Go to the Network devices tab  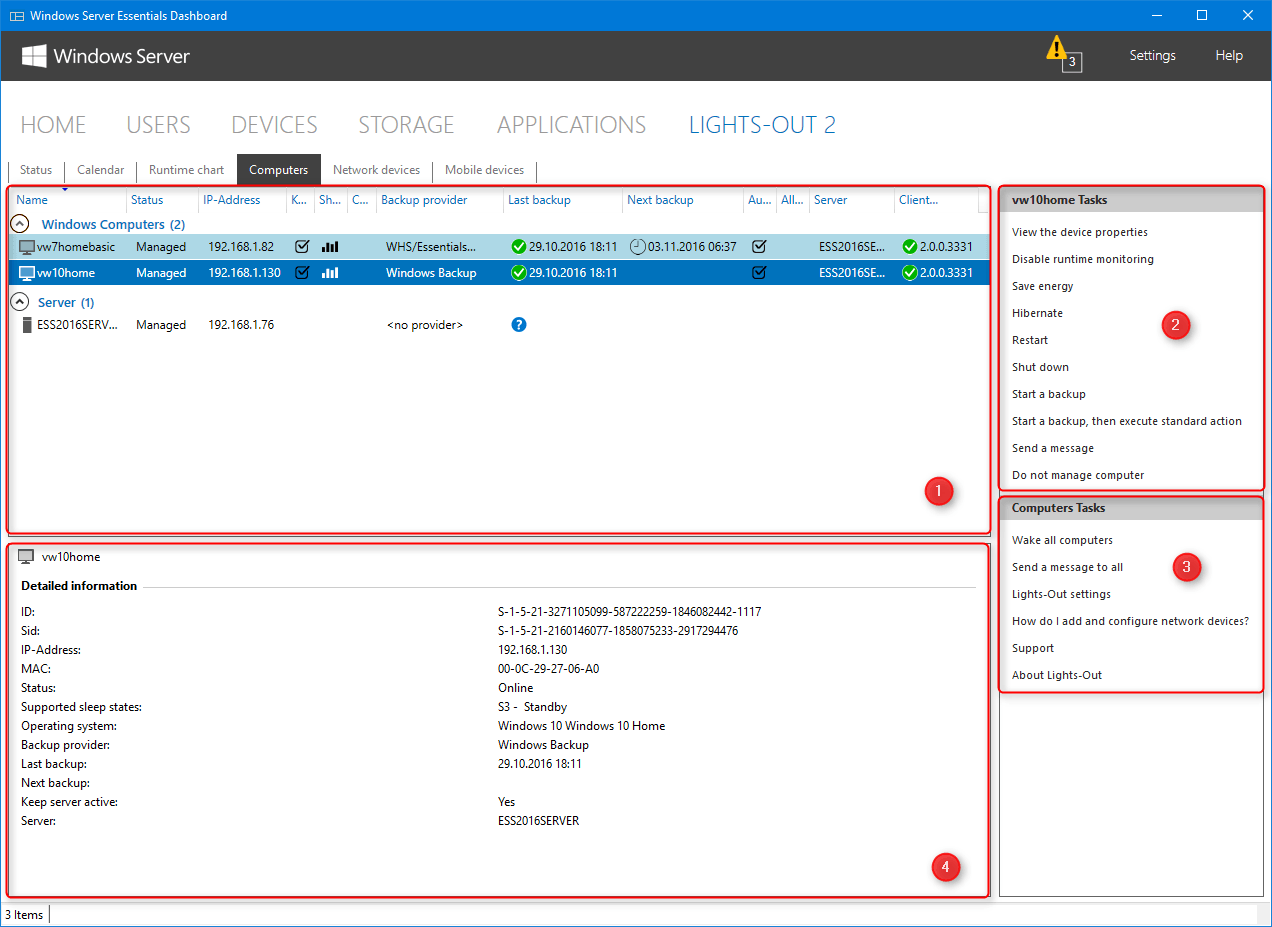377,170
